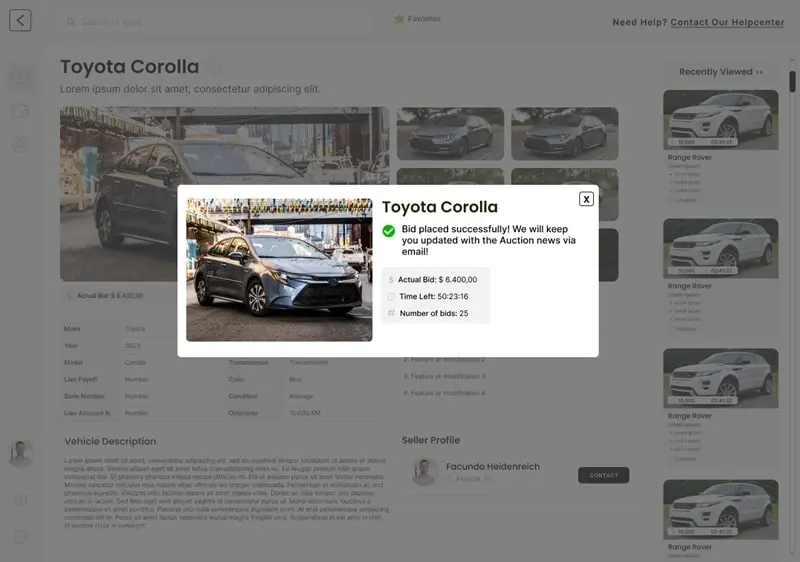Image resolution: width=800 pixels, height=562 pixels.
Task: Click 'Feature or modification 4' list item
Action: coord(444,393)
